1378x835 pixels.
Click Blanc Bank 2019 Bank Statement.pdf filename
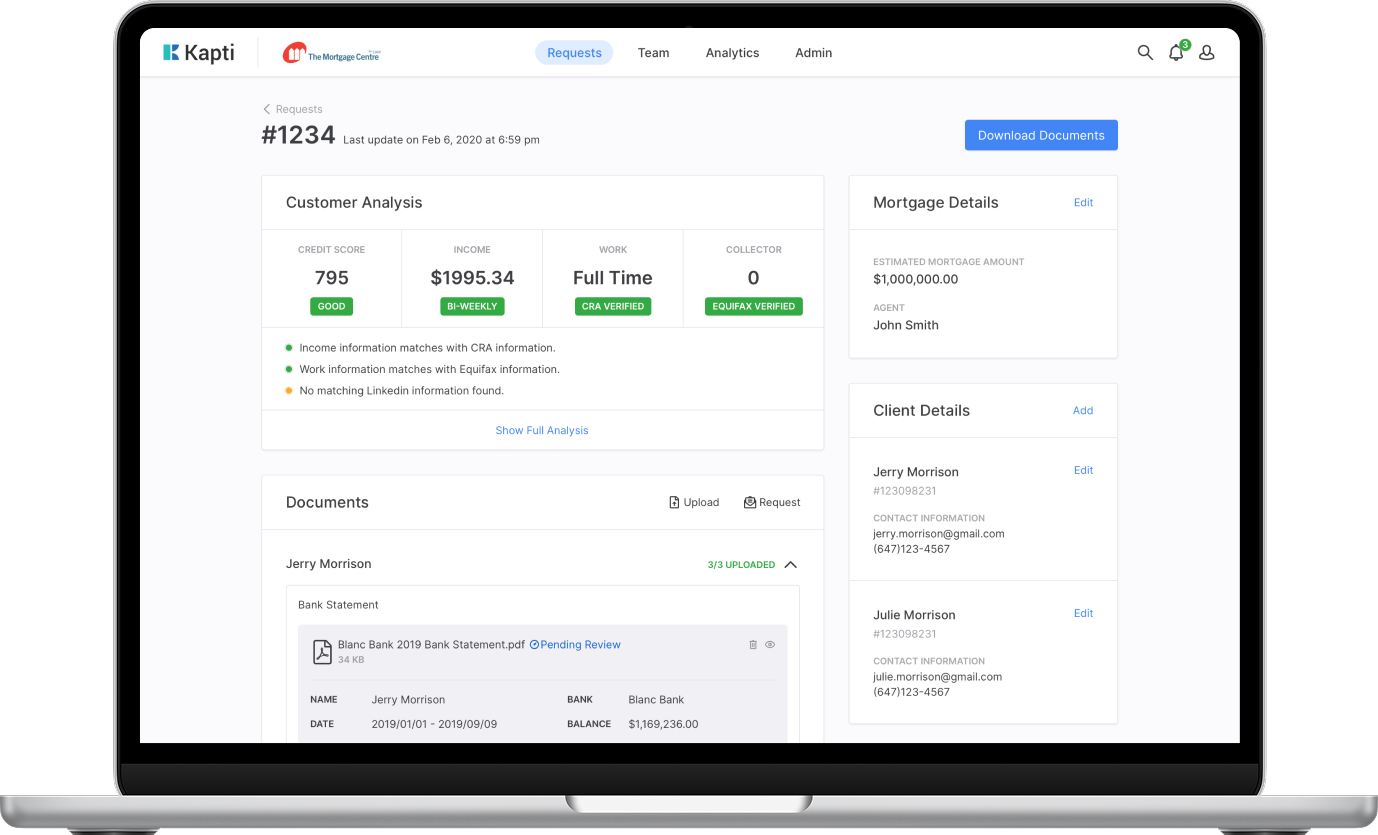pyautogui.click(x=431, y=645)
